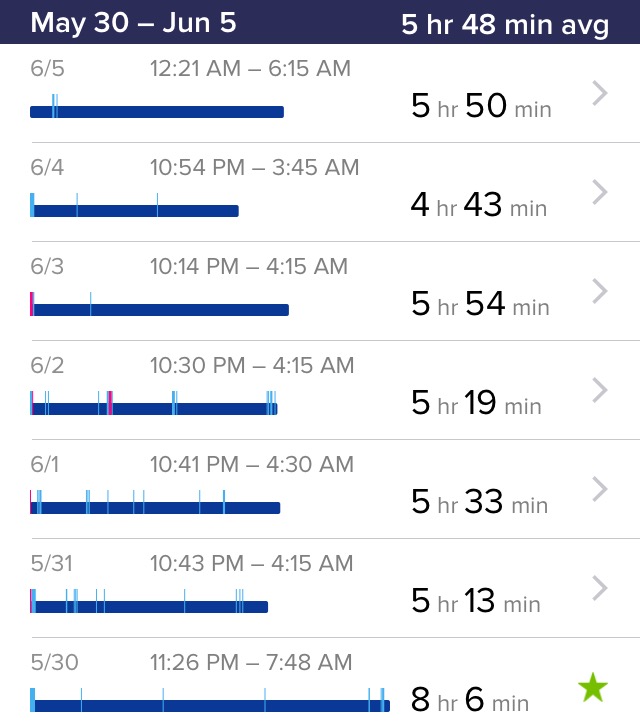640x725 pixels.
Task: Open 6/4 sleep details via chevron
Action: [x=600, y=192]
